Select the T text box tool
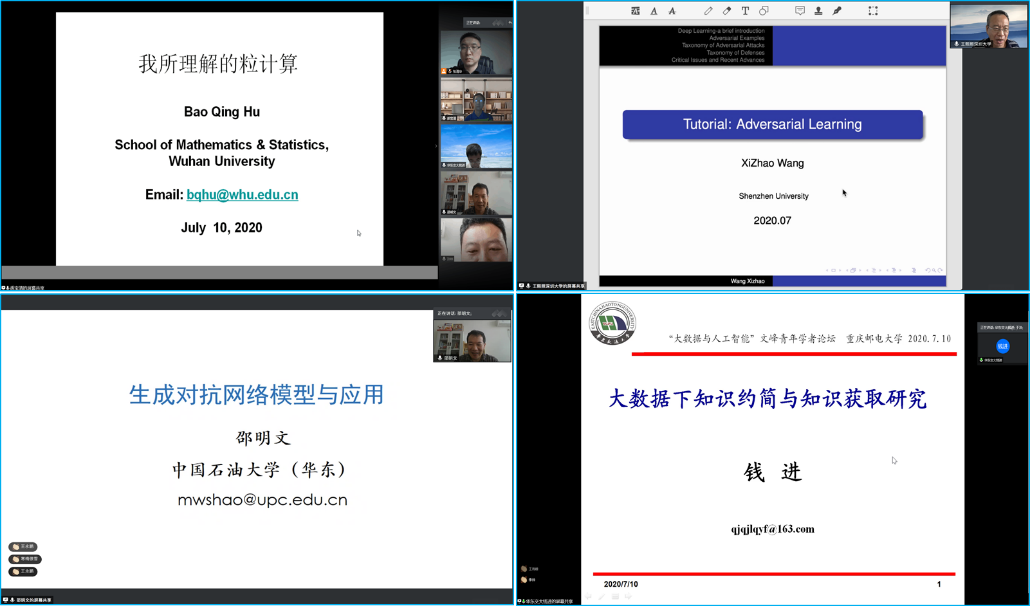 tap(745, 11)
